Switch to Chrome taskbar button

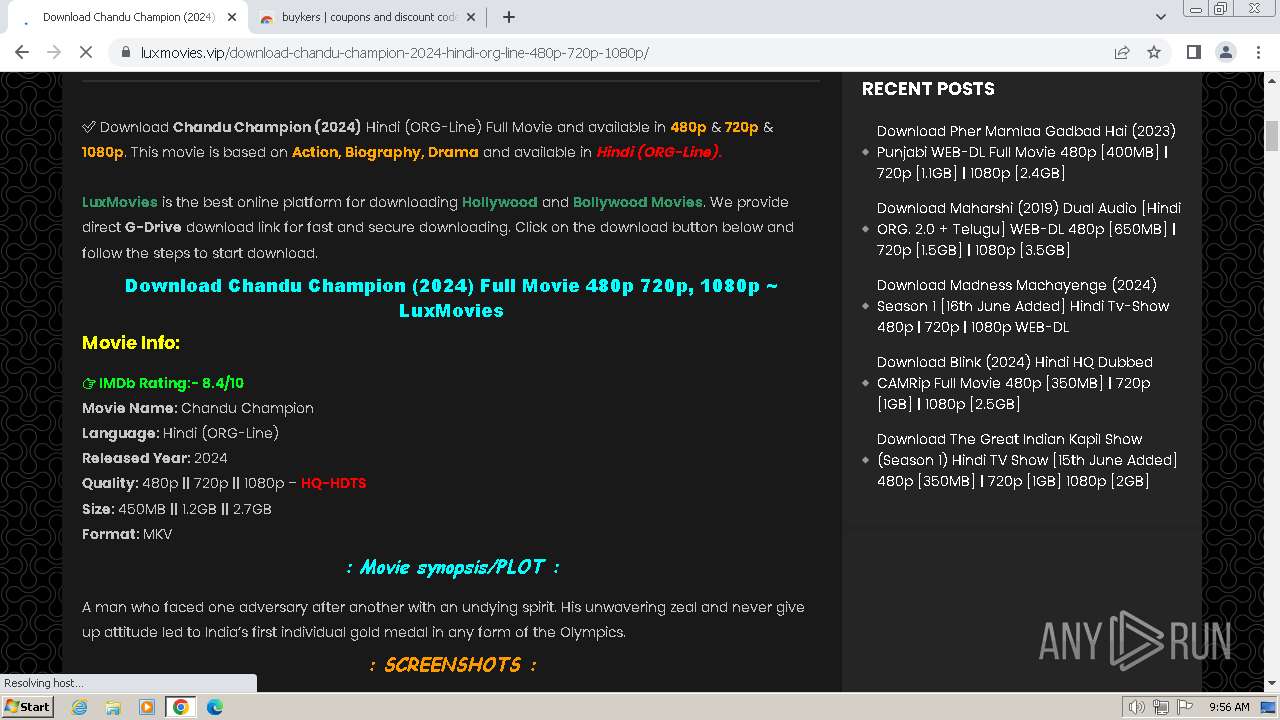181,707
